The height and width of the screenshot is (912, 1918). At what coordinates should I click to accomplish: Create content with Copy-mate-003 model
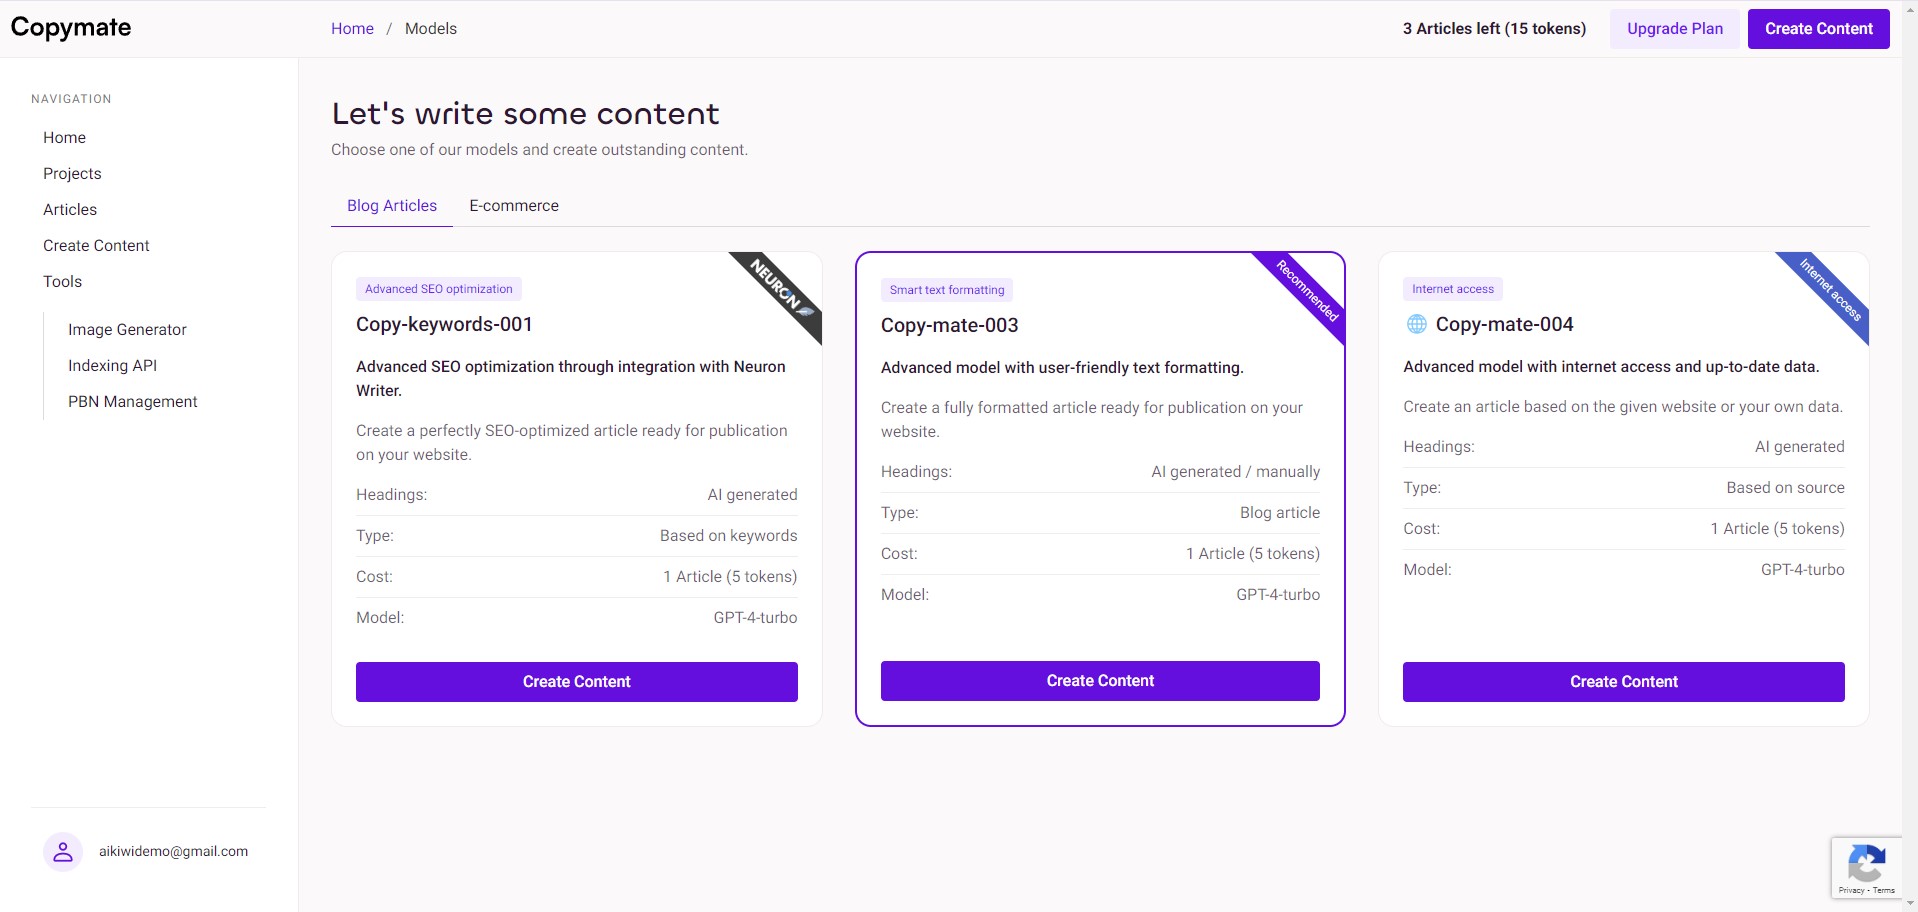point(1100,681)
